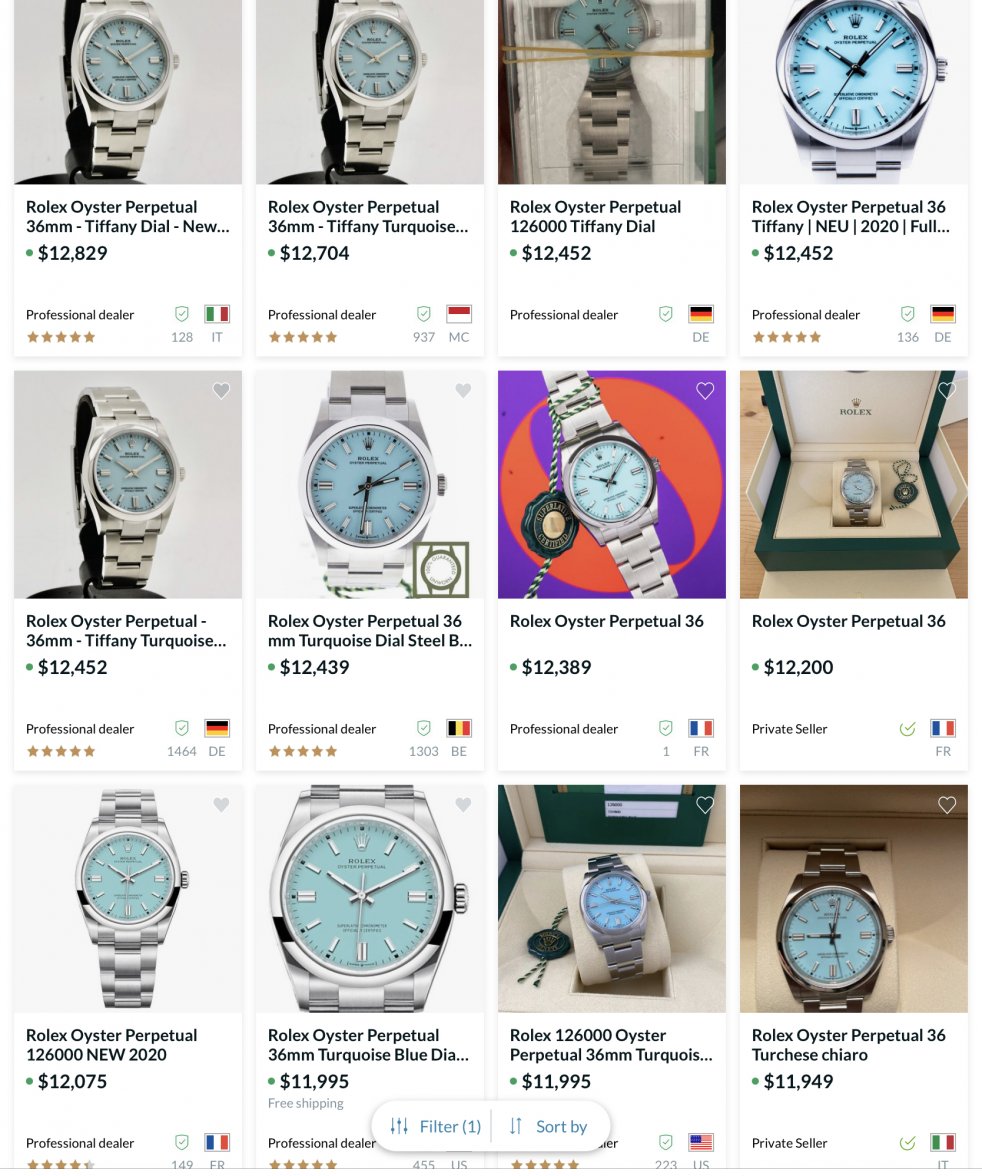Click heart icon on $11,995 Rolex 126000 listing

click(x=704, y=805)
